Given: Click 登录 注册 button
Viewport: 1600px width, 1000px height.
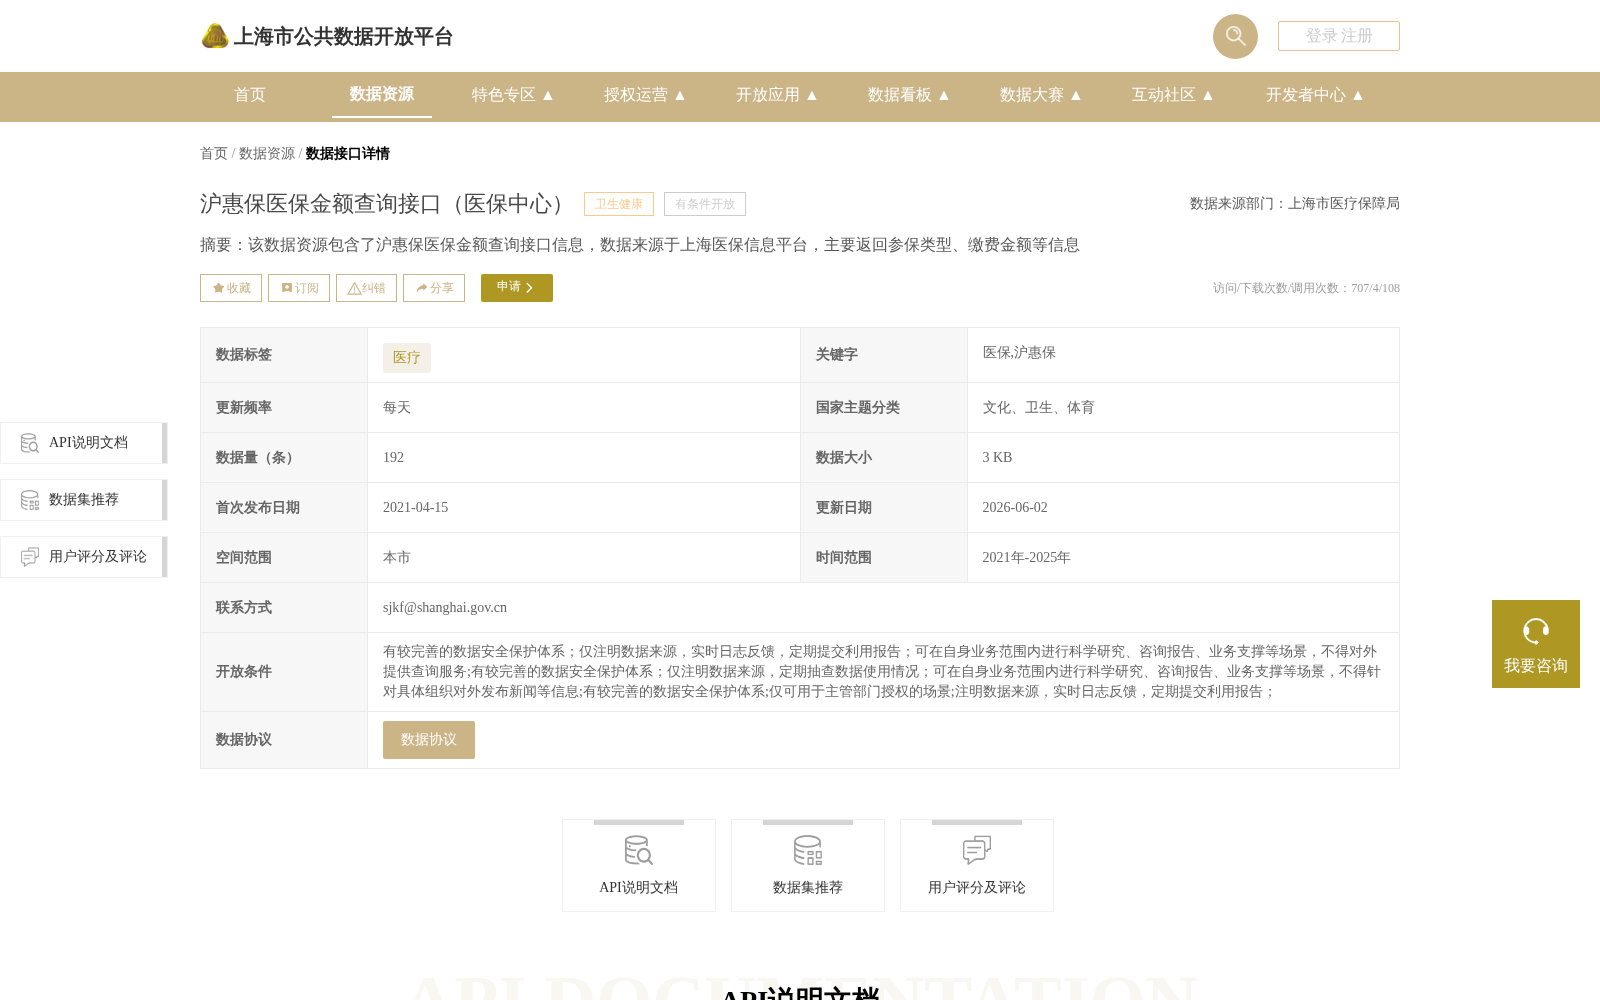Looking at the screenshot, I should click(x=1339, y=36).
